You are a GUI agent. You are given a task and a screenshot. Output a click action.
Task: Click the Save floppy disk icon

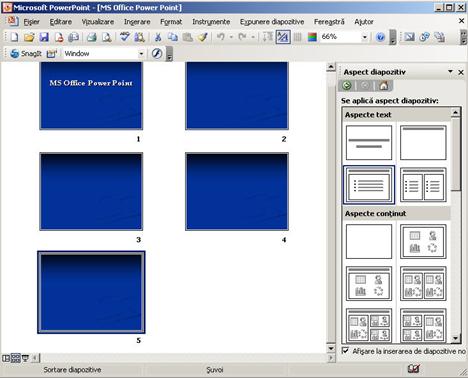tap(44, 37)
